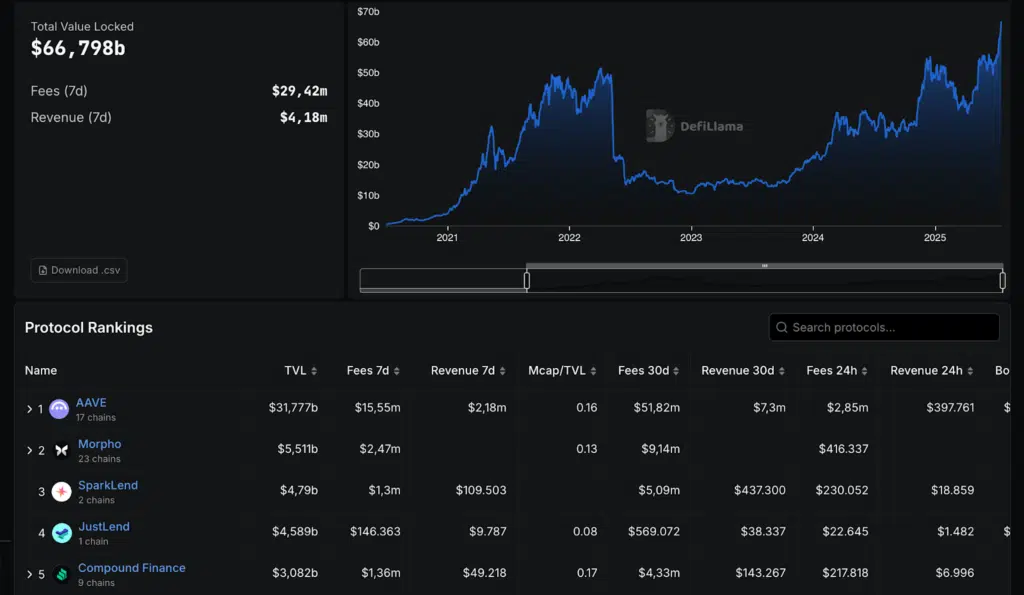Sort the table by Mcap/TVL
The image size is (1024, 595).
click(560, 370)
